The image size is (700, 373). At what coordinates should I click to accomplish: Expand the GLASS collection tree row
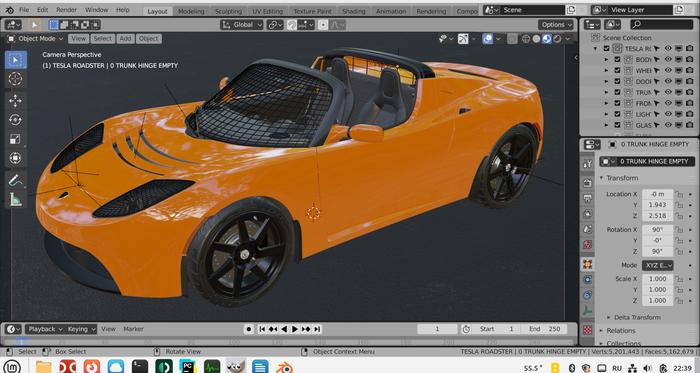[606, 125]
